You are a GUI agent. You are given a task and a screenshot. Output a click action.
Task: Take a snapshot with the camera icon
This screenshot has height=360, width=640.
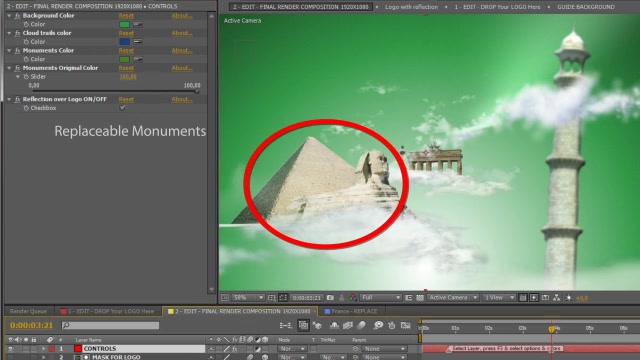click(330, 298)
